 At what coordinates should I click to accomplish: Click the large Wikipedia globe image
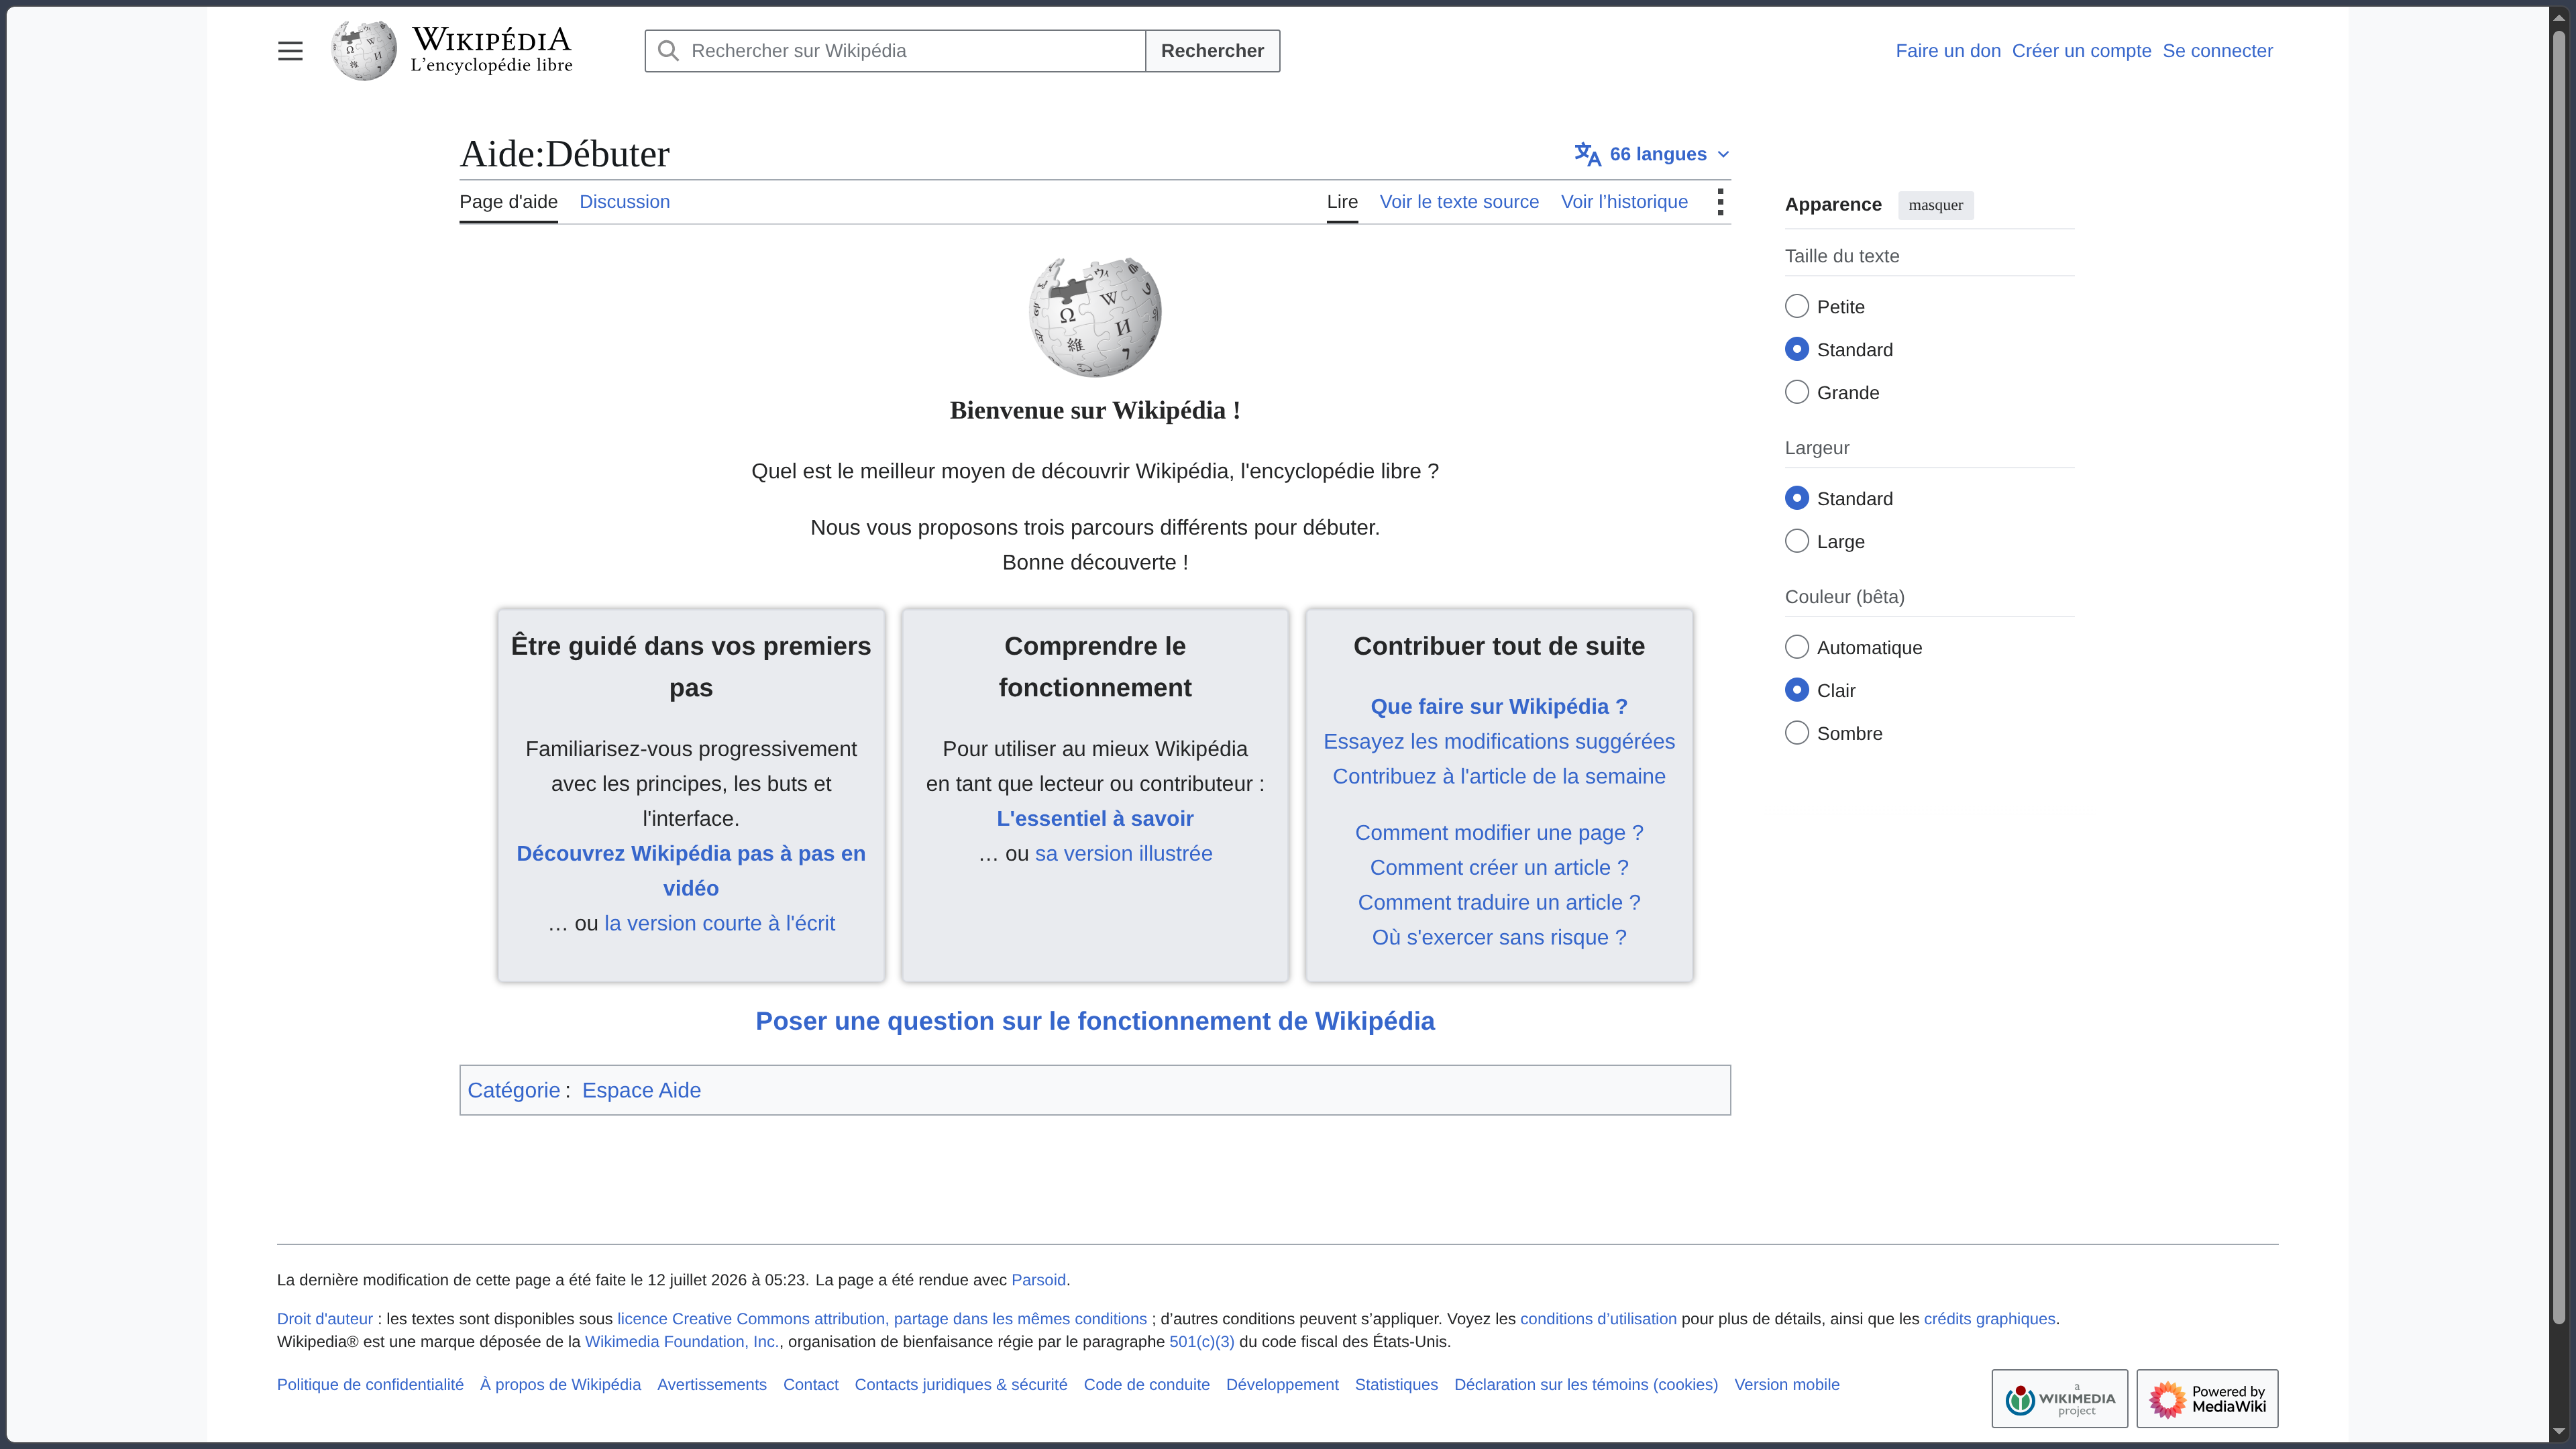point(1095,316)
